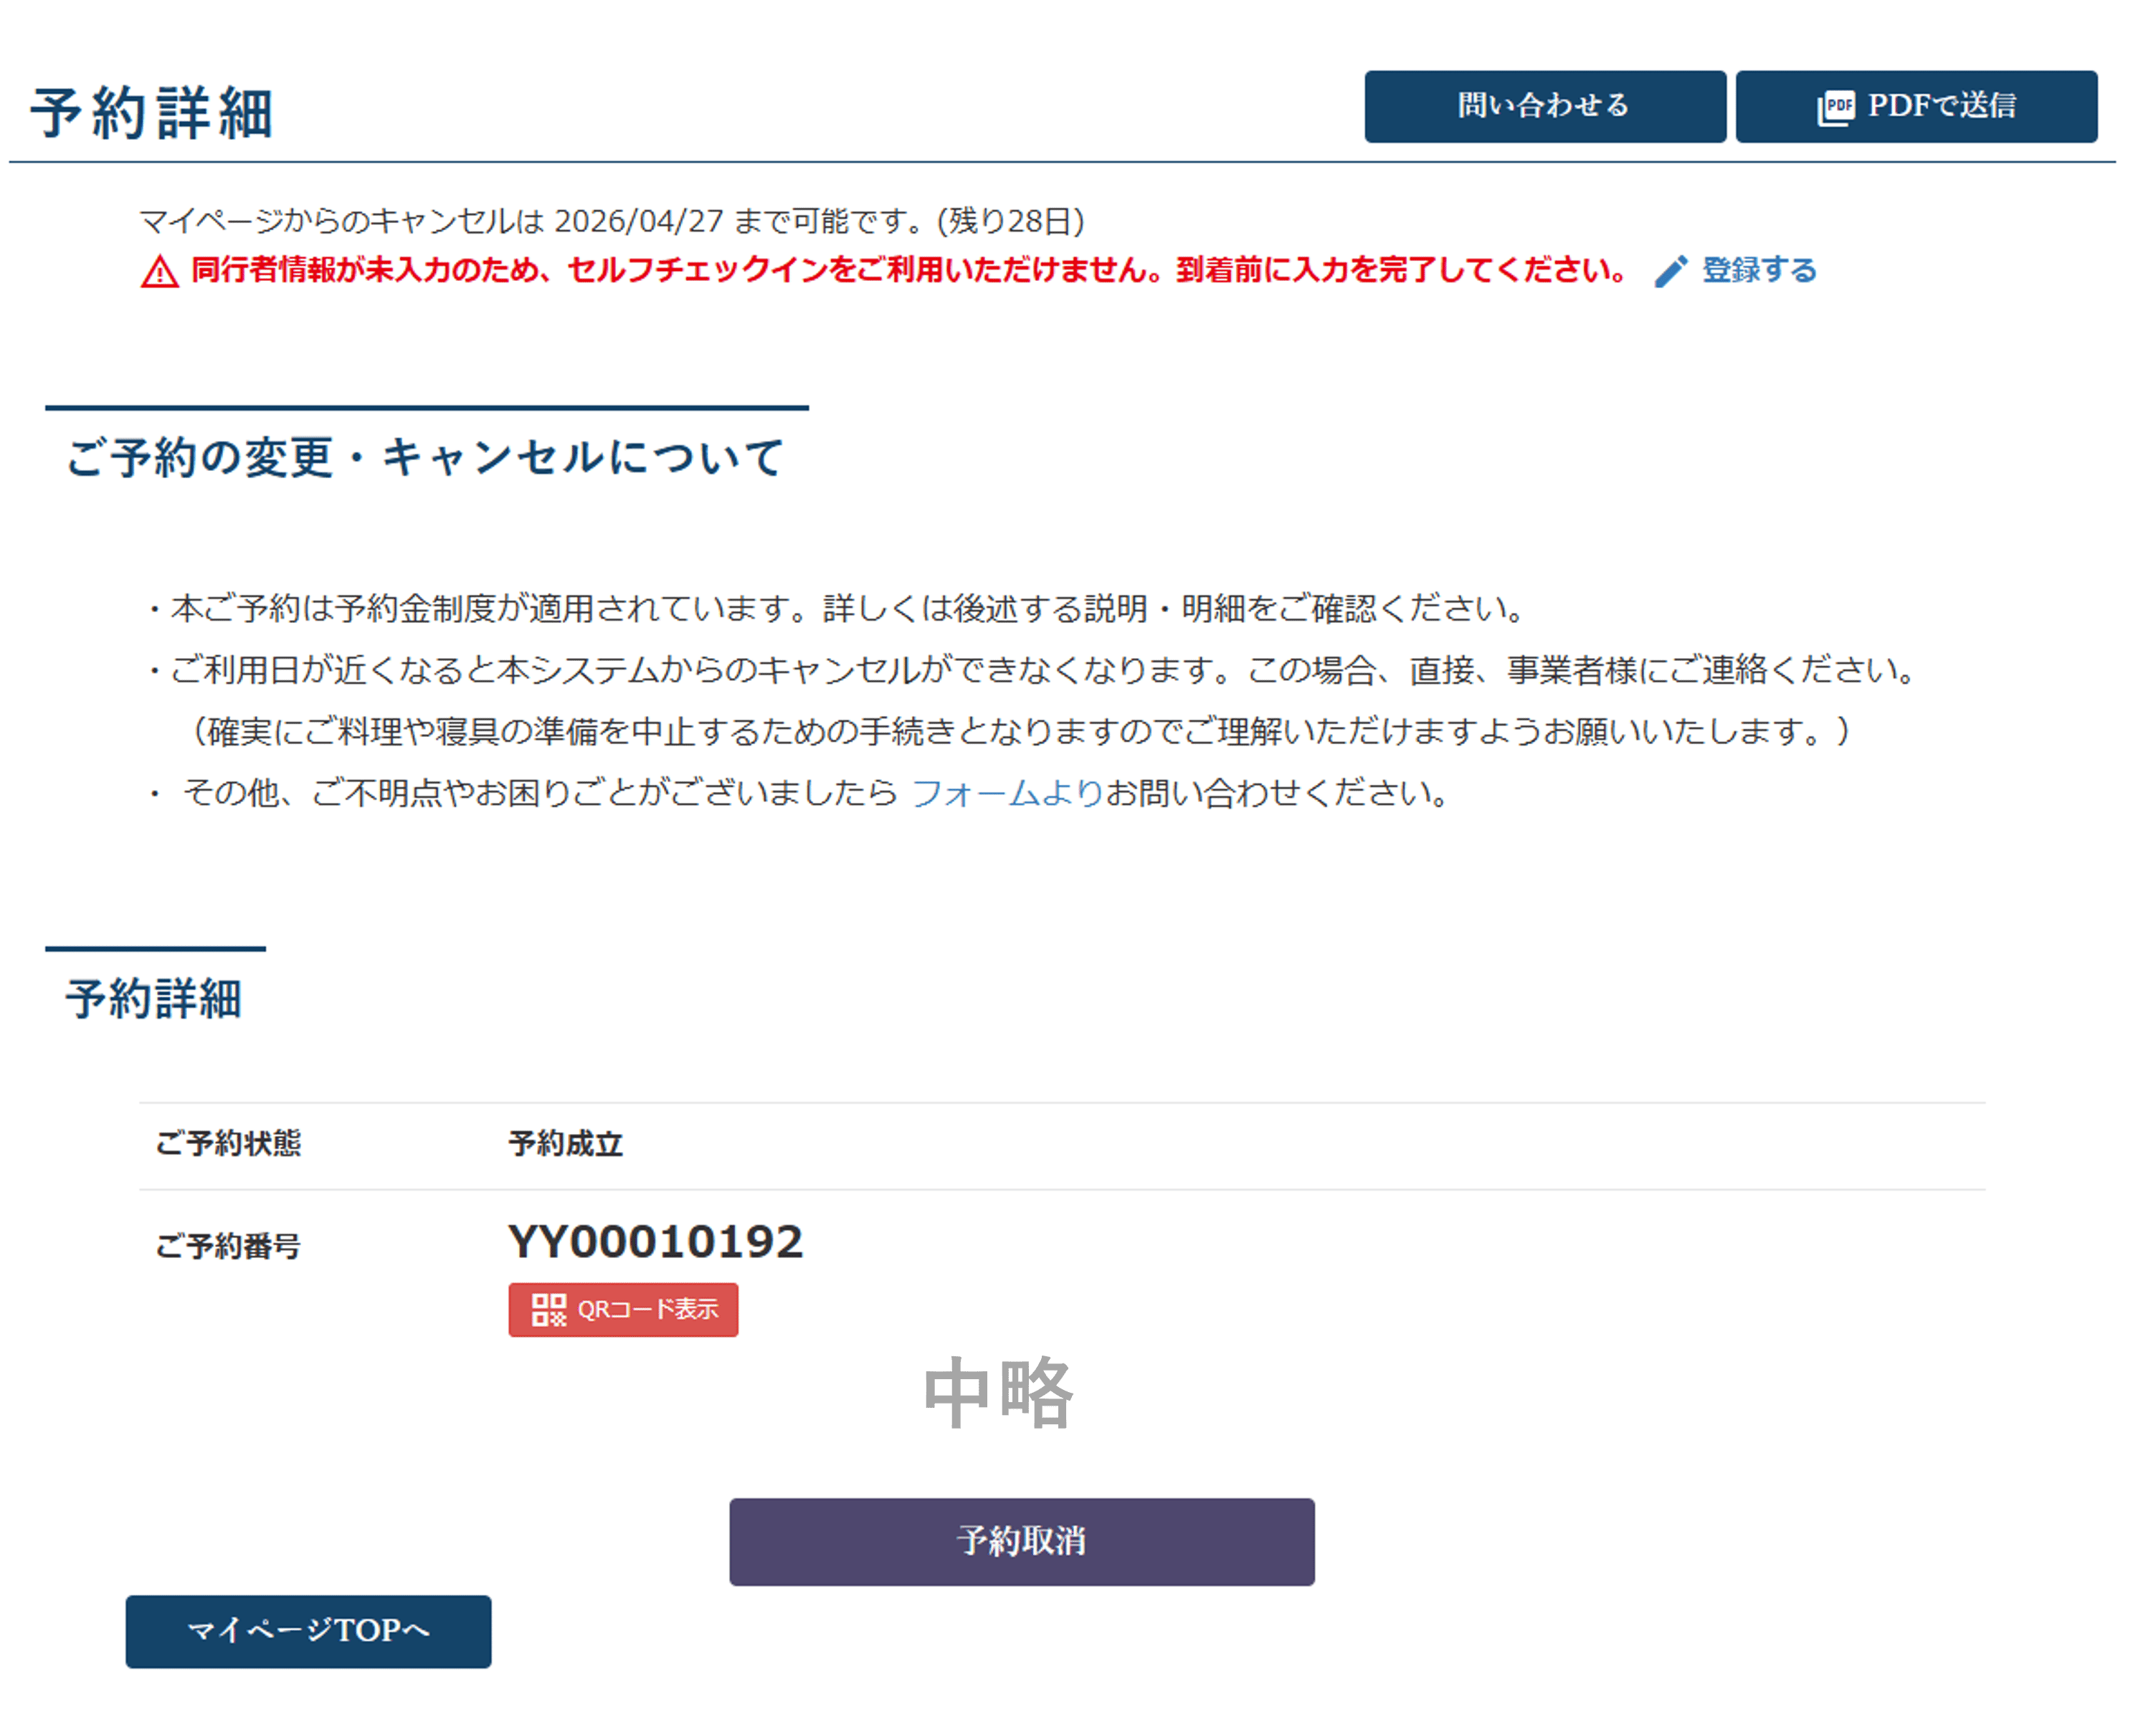Screen dimensions: 2156x1729
Task: Click reservation number YY00010192
Action: [655, 1242]
